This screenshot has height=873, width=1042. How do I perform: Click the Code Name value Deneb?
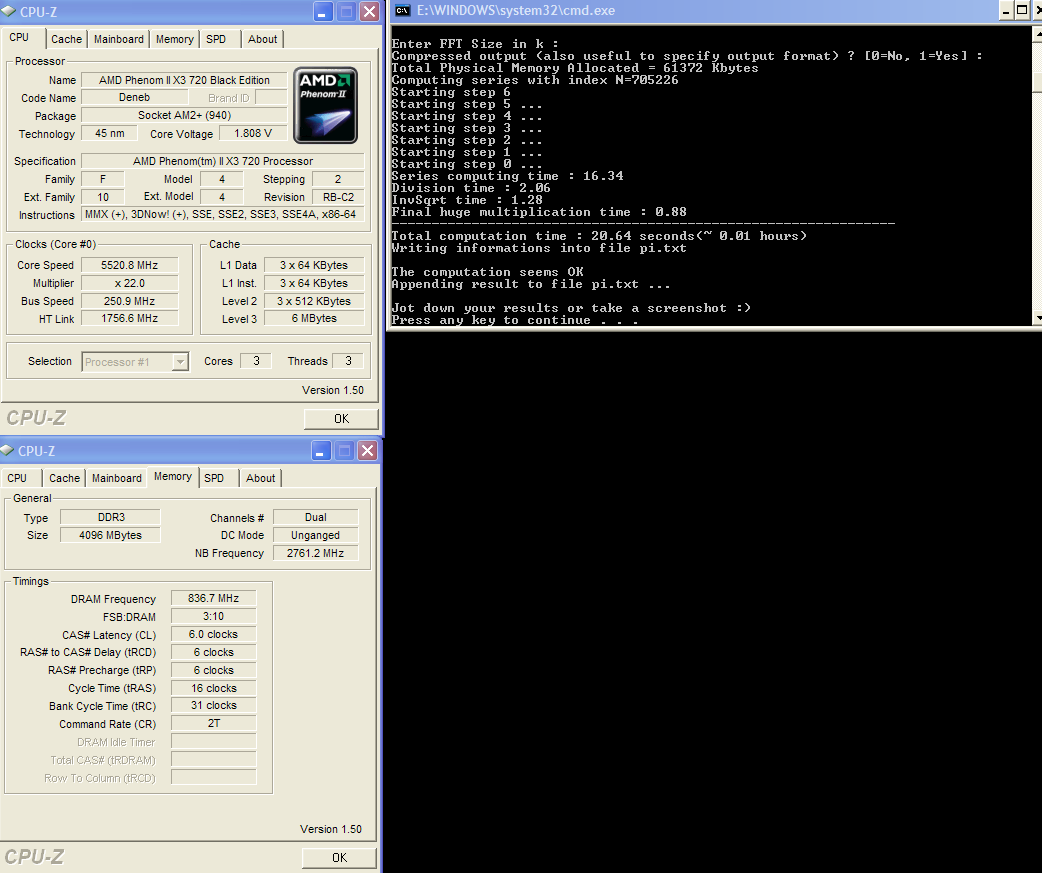[134, 98]
